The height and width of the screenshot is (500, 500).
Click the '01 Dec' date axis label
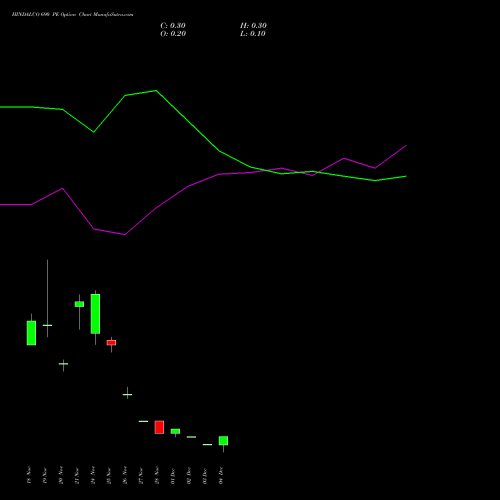point(173,475)
